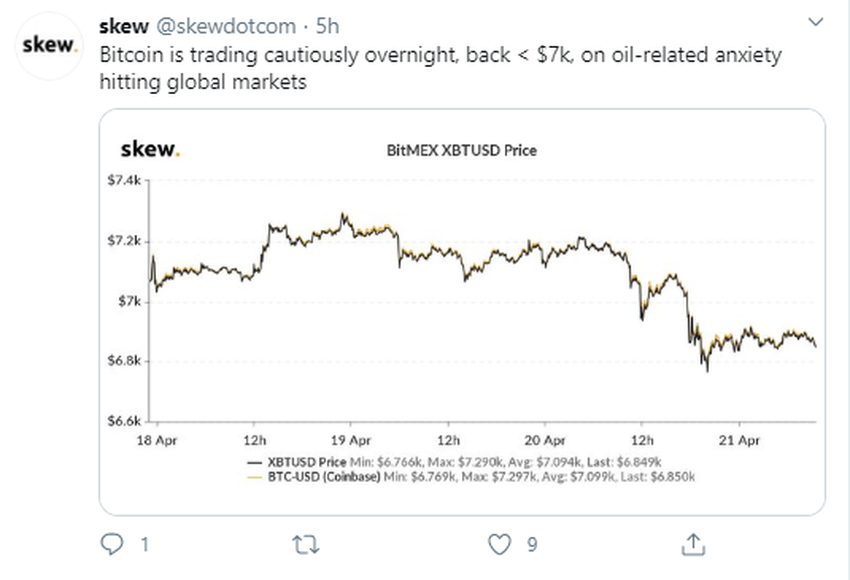Image resolution: width=850 pixels, height=580 pixels.
Task: Click the reply count number 1
Action: 145,545
